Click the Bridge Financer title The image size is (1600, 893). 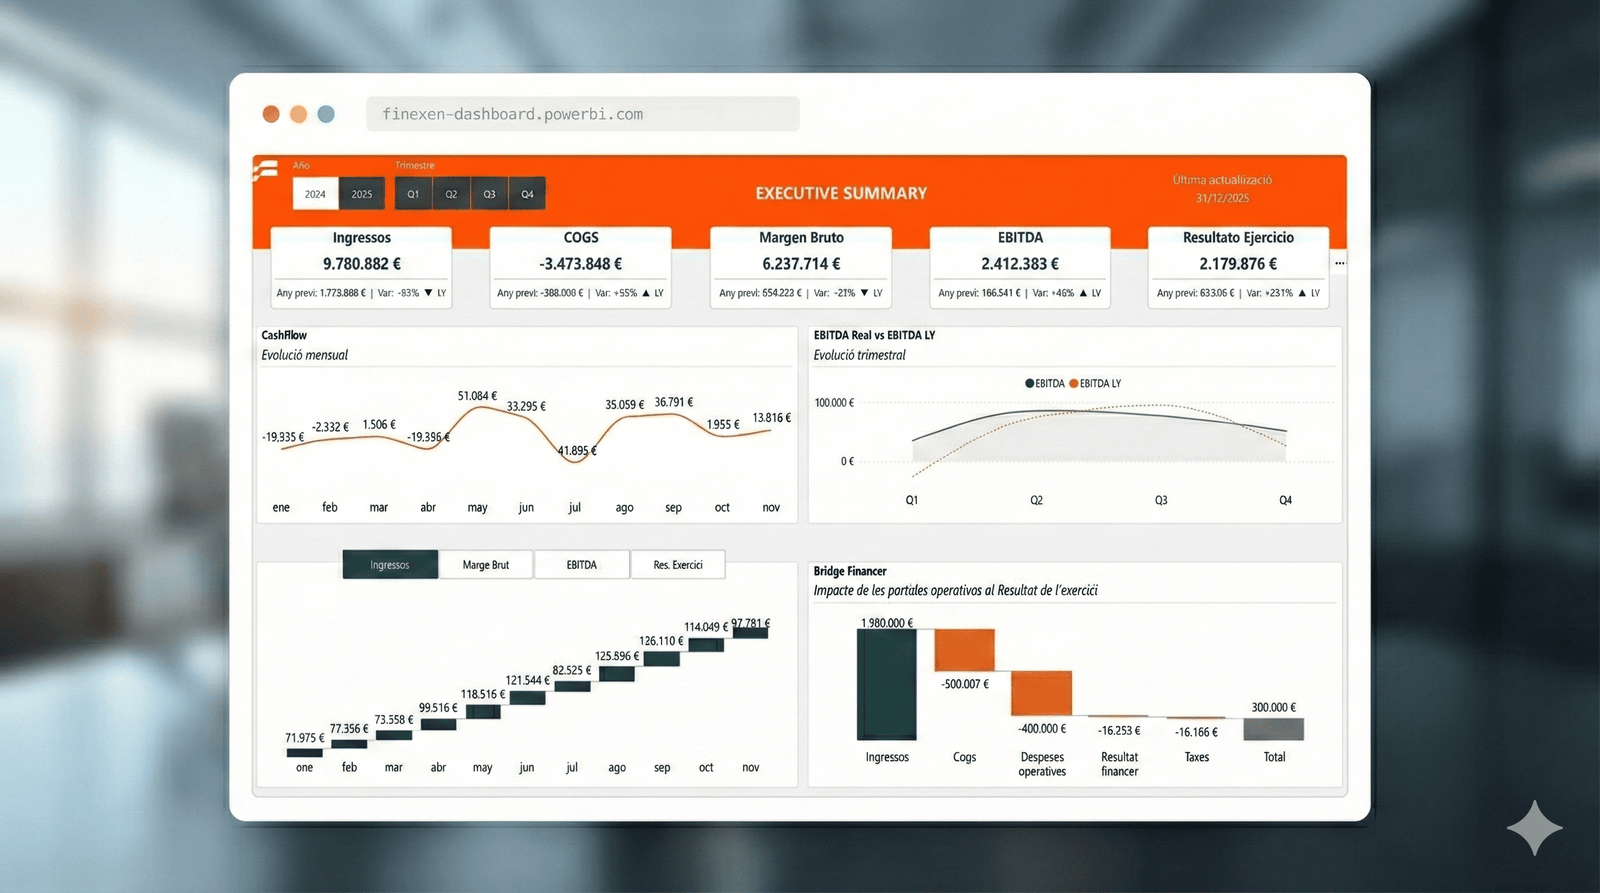pos(850,571)
